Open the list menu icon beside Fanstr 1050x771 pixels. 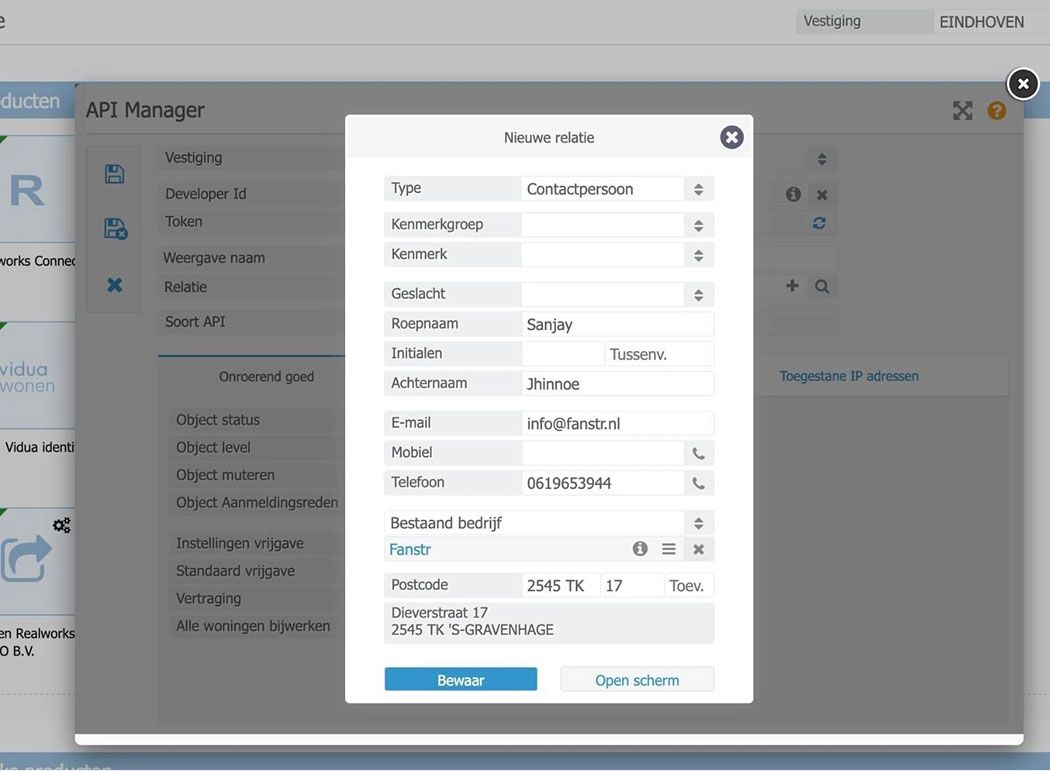point(668,549)
